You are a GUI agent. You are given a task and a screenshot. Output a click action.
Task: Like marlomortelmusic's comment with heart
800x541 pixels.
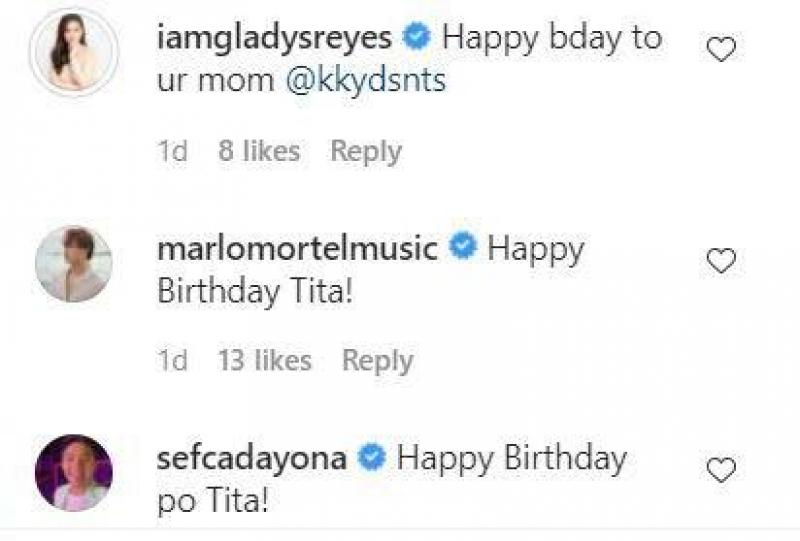point(721,261)
